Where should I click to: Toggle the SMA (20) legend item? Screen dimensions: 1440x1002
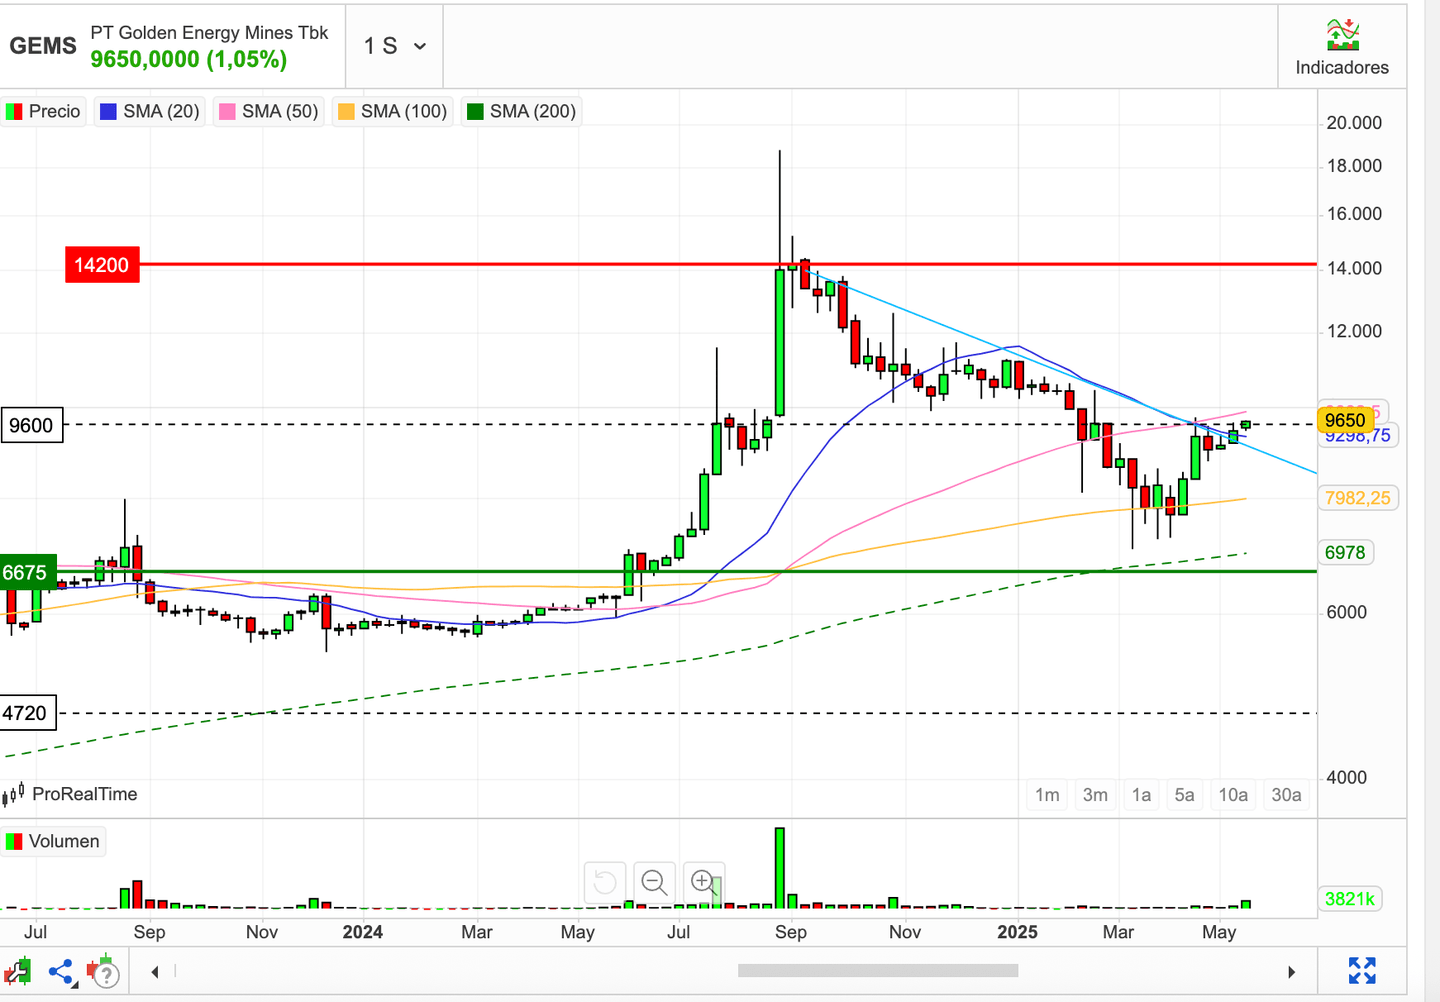coord(150,111)
